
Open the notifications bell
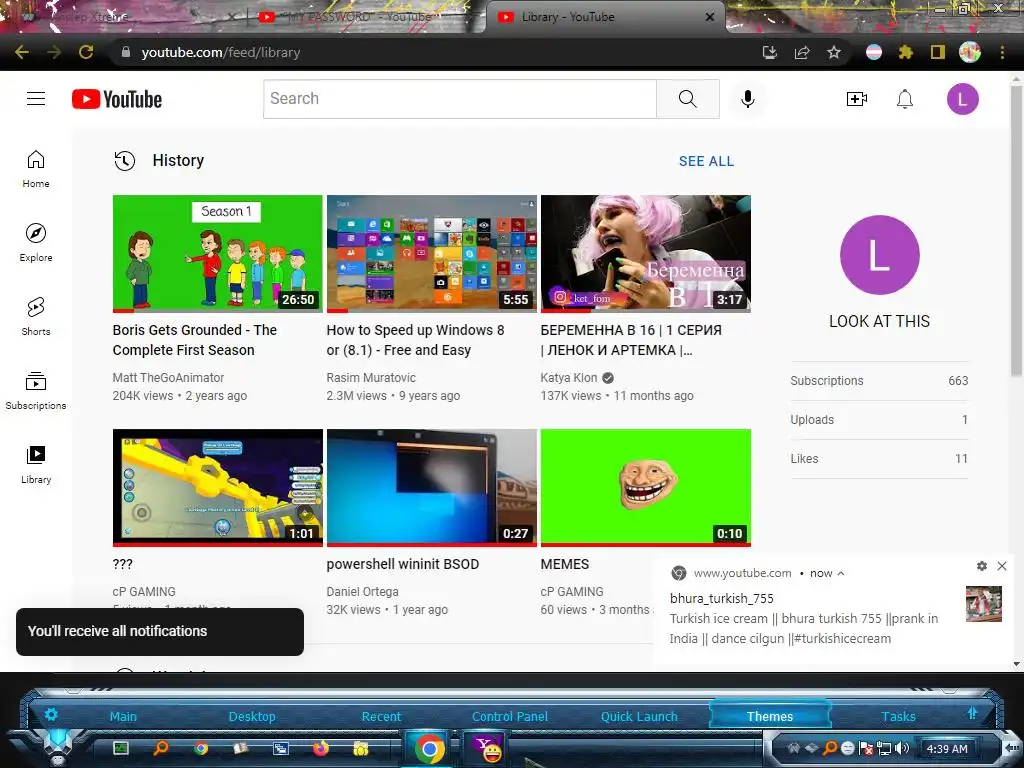(x=904, y=99)
